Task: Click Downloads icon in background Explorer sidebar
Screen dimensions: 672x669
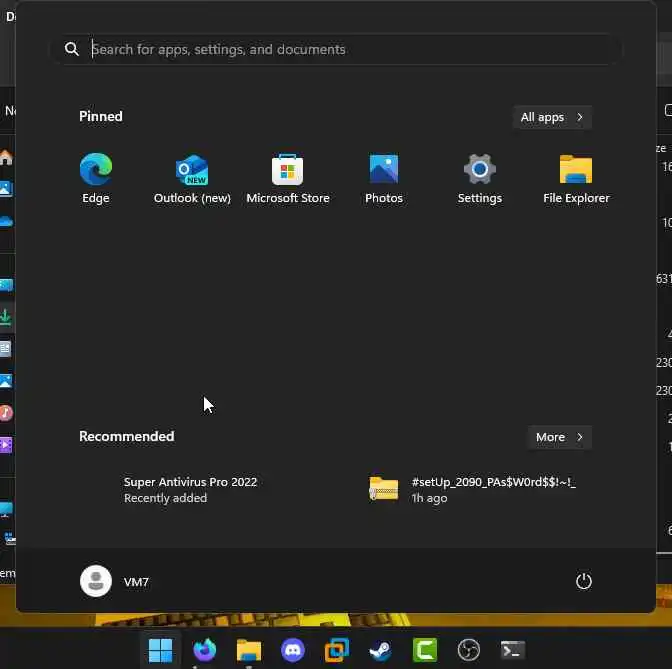Action: coord(6,317)
